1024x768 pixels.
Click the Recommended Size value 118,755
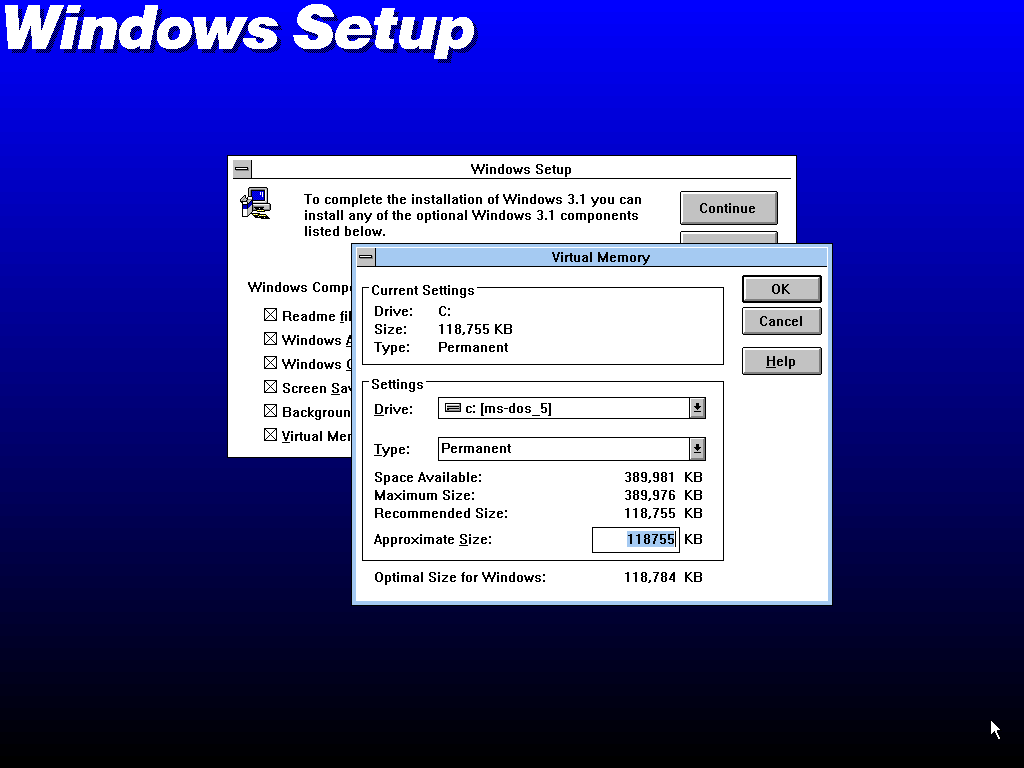coord(650,513)
